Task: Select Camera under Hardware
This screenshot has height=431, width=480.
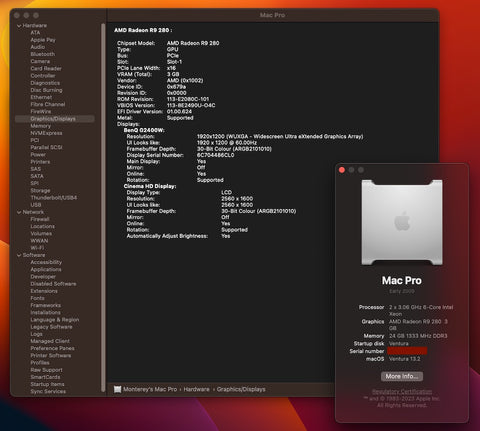Action: tap(40, 61)
